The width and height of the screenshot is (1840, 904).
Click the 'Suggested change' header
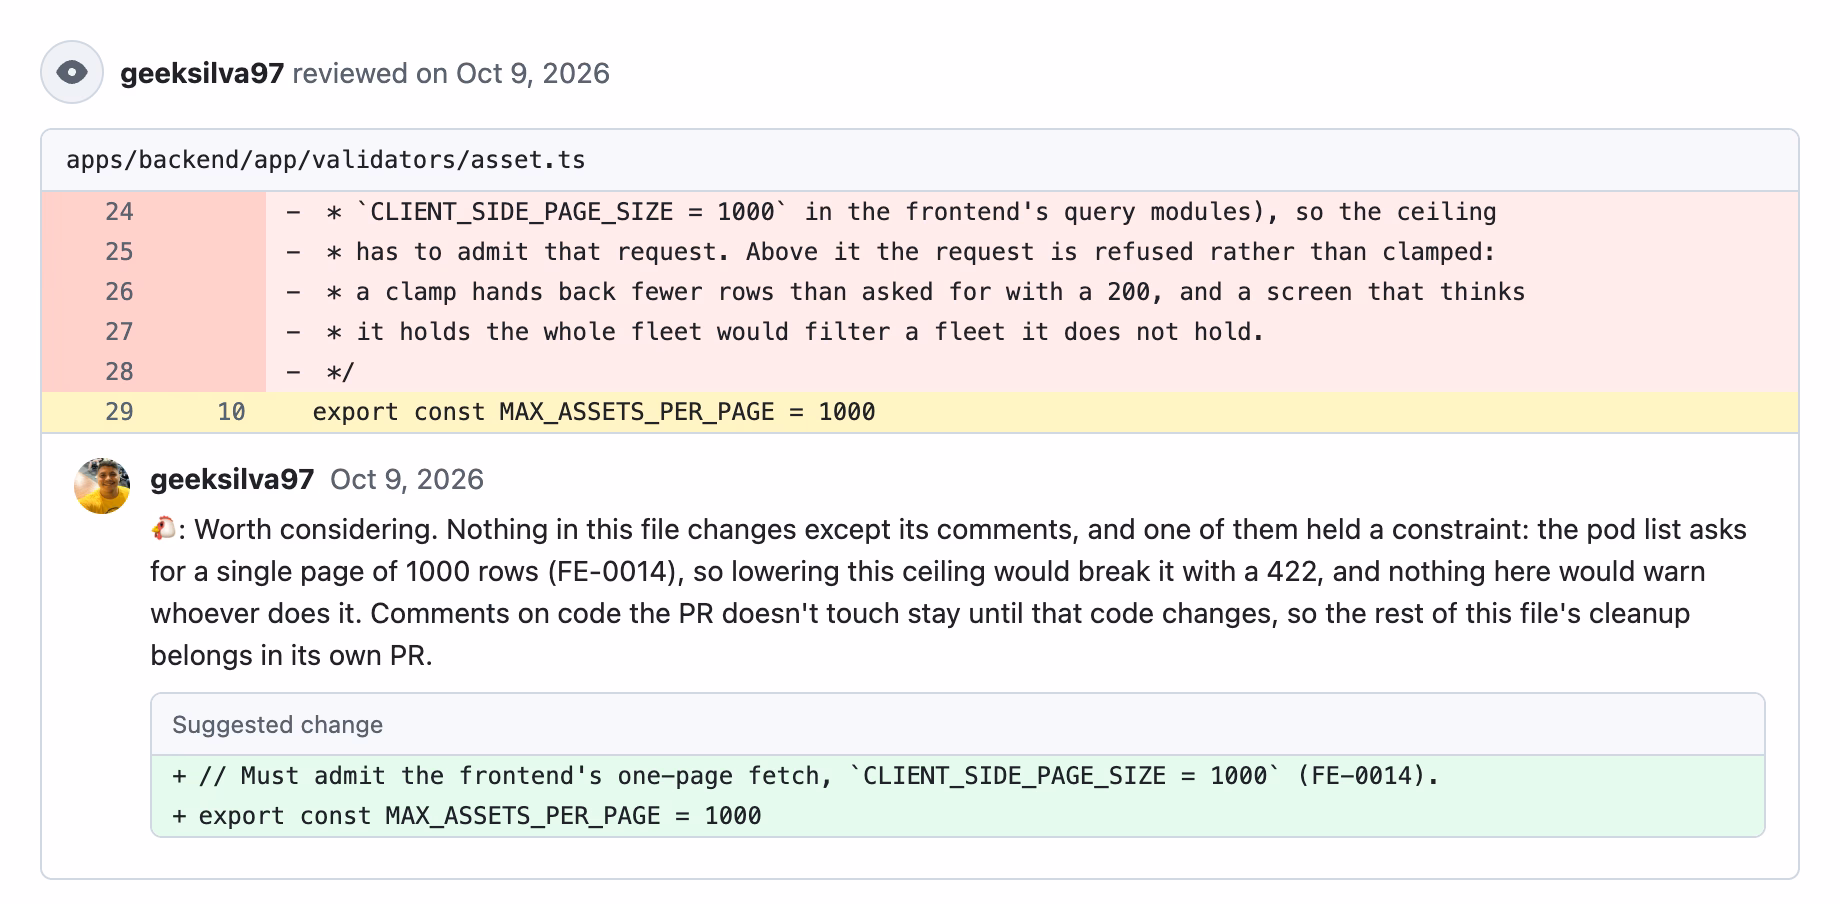click(958, 725)
